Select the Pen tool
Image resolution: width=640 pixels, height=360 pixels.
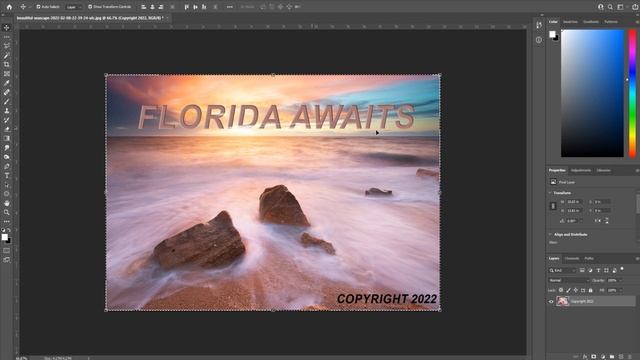pos(7,166)
